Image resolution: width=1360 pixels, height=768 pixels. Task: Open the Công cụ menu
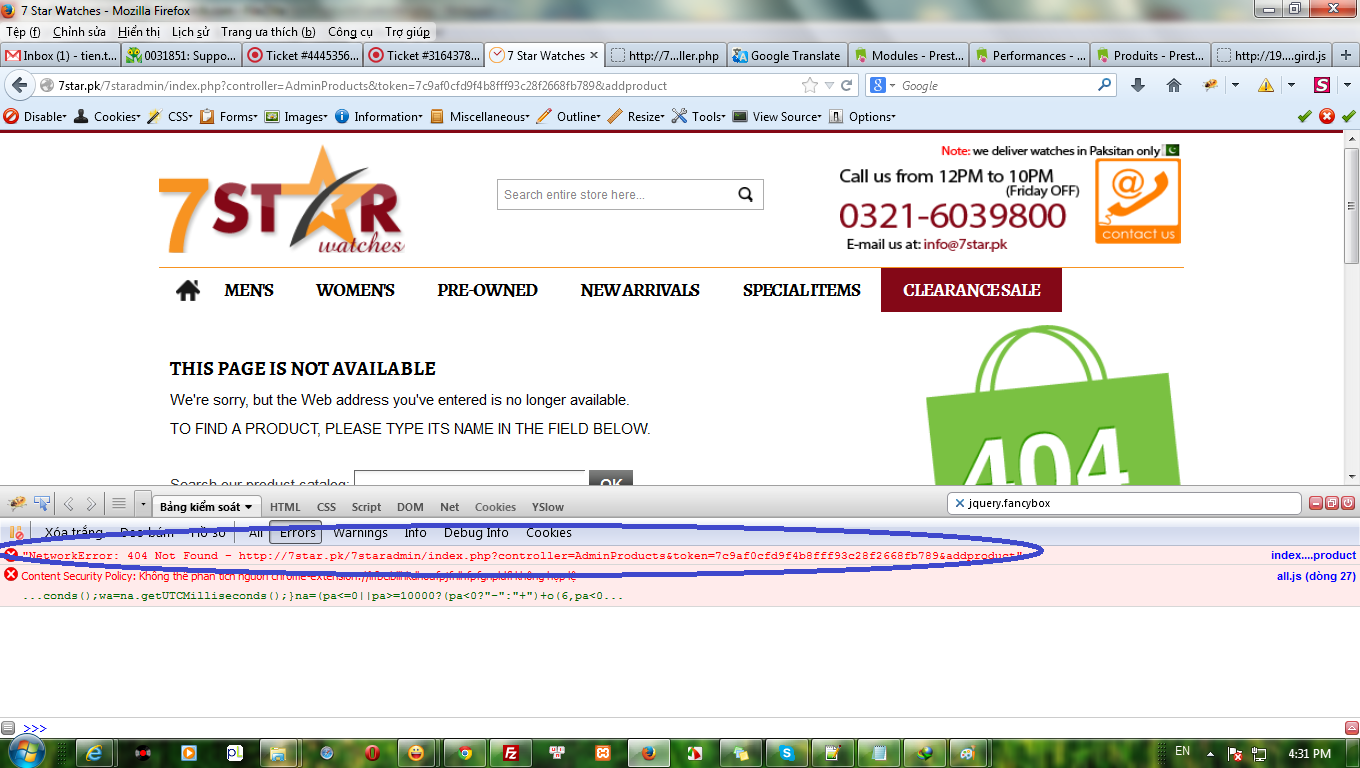pos(351,32)
